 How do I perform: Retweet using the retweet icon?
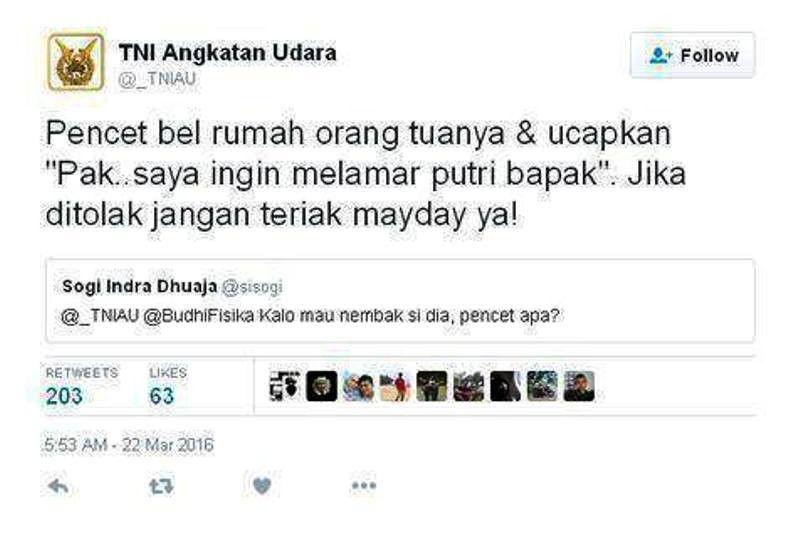click(161, 486)
